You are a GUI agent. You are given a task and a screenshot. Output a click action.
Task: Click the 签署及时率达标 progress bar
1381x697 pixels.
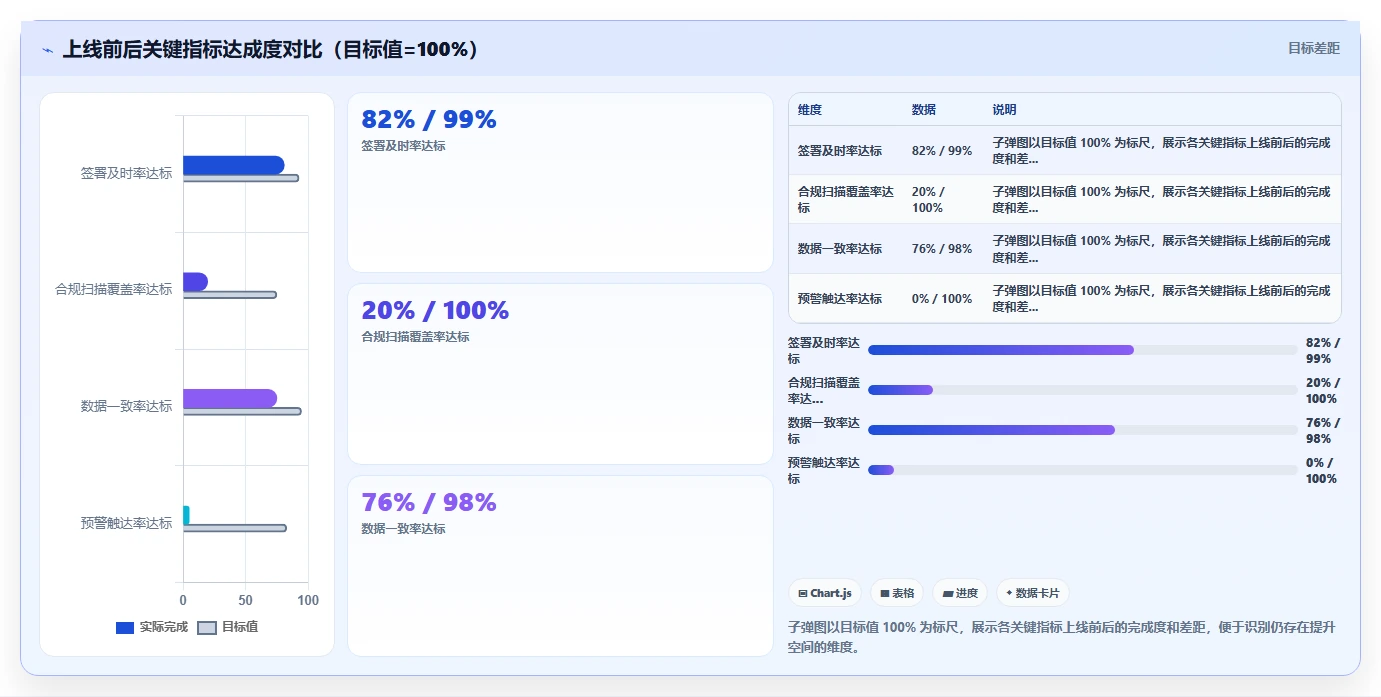pyautogui.click(x=1083, y=350)
